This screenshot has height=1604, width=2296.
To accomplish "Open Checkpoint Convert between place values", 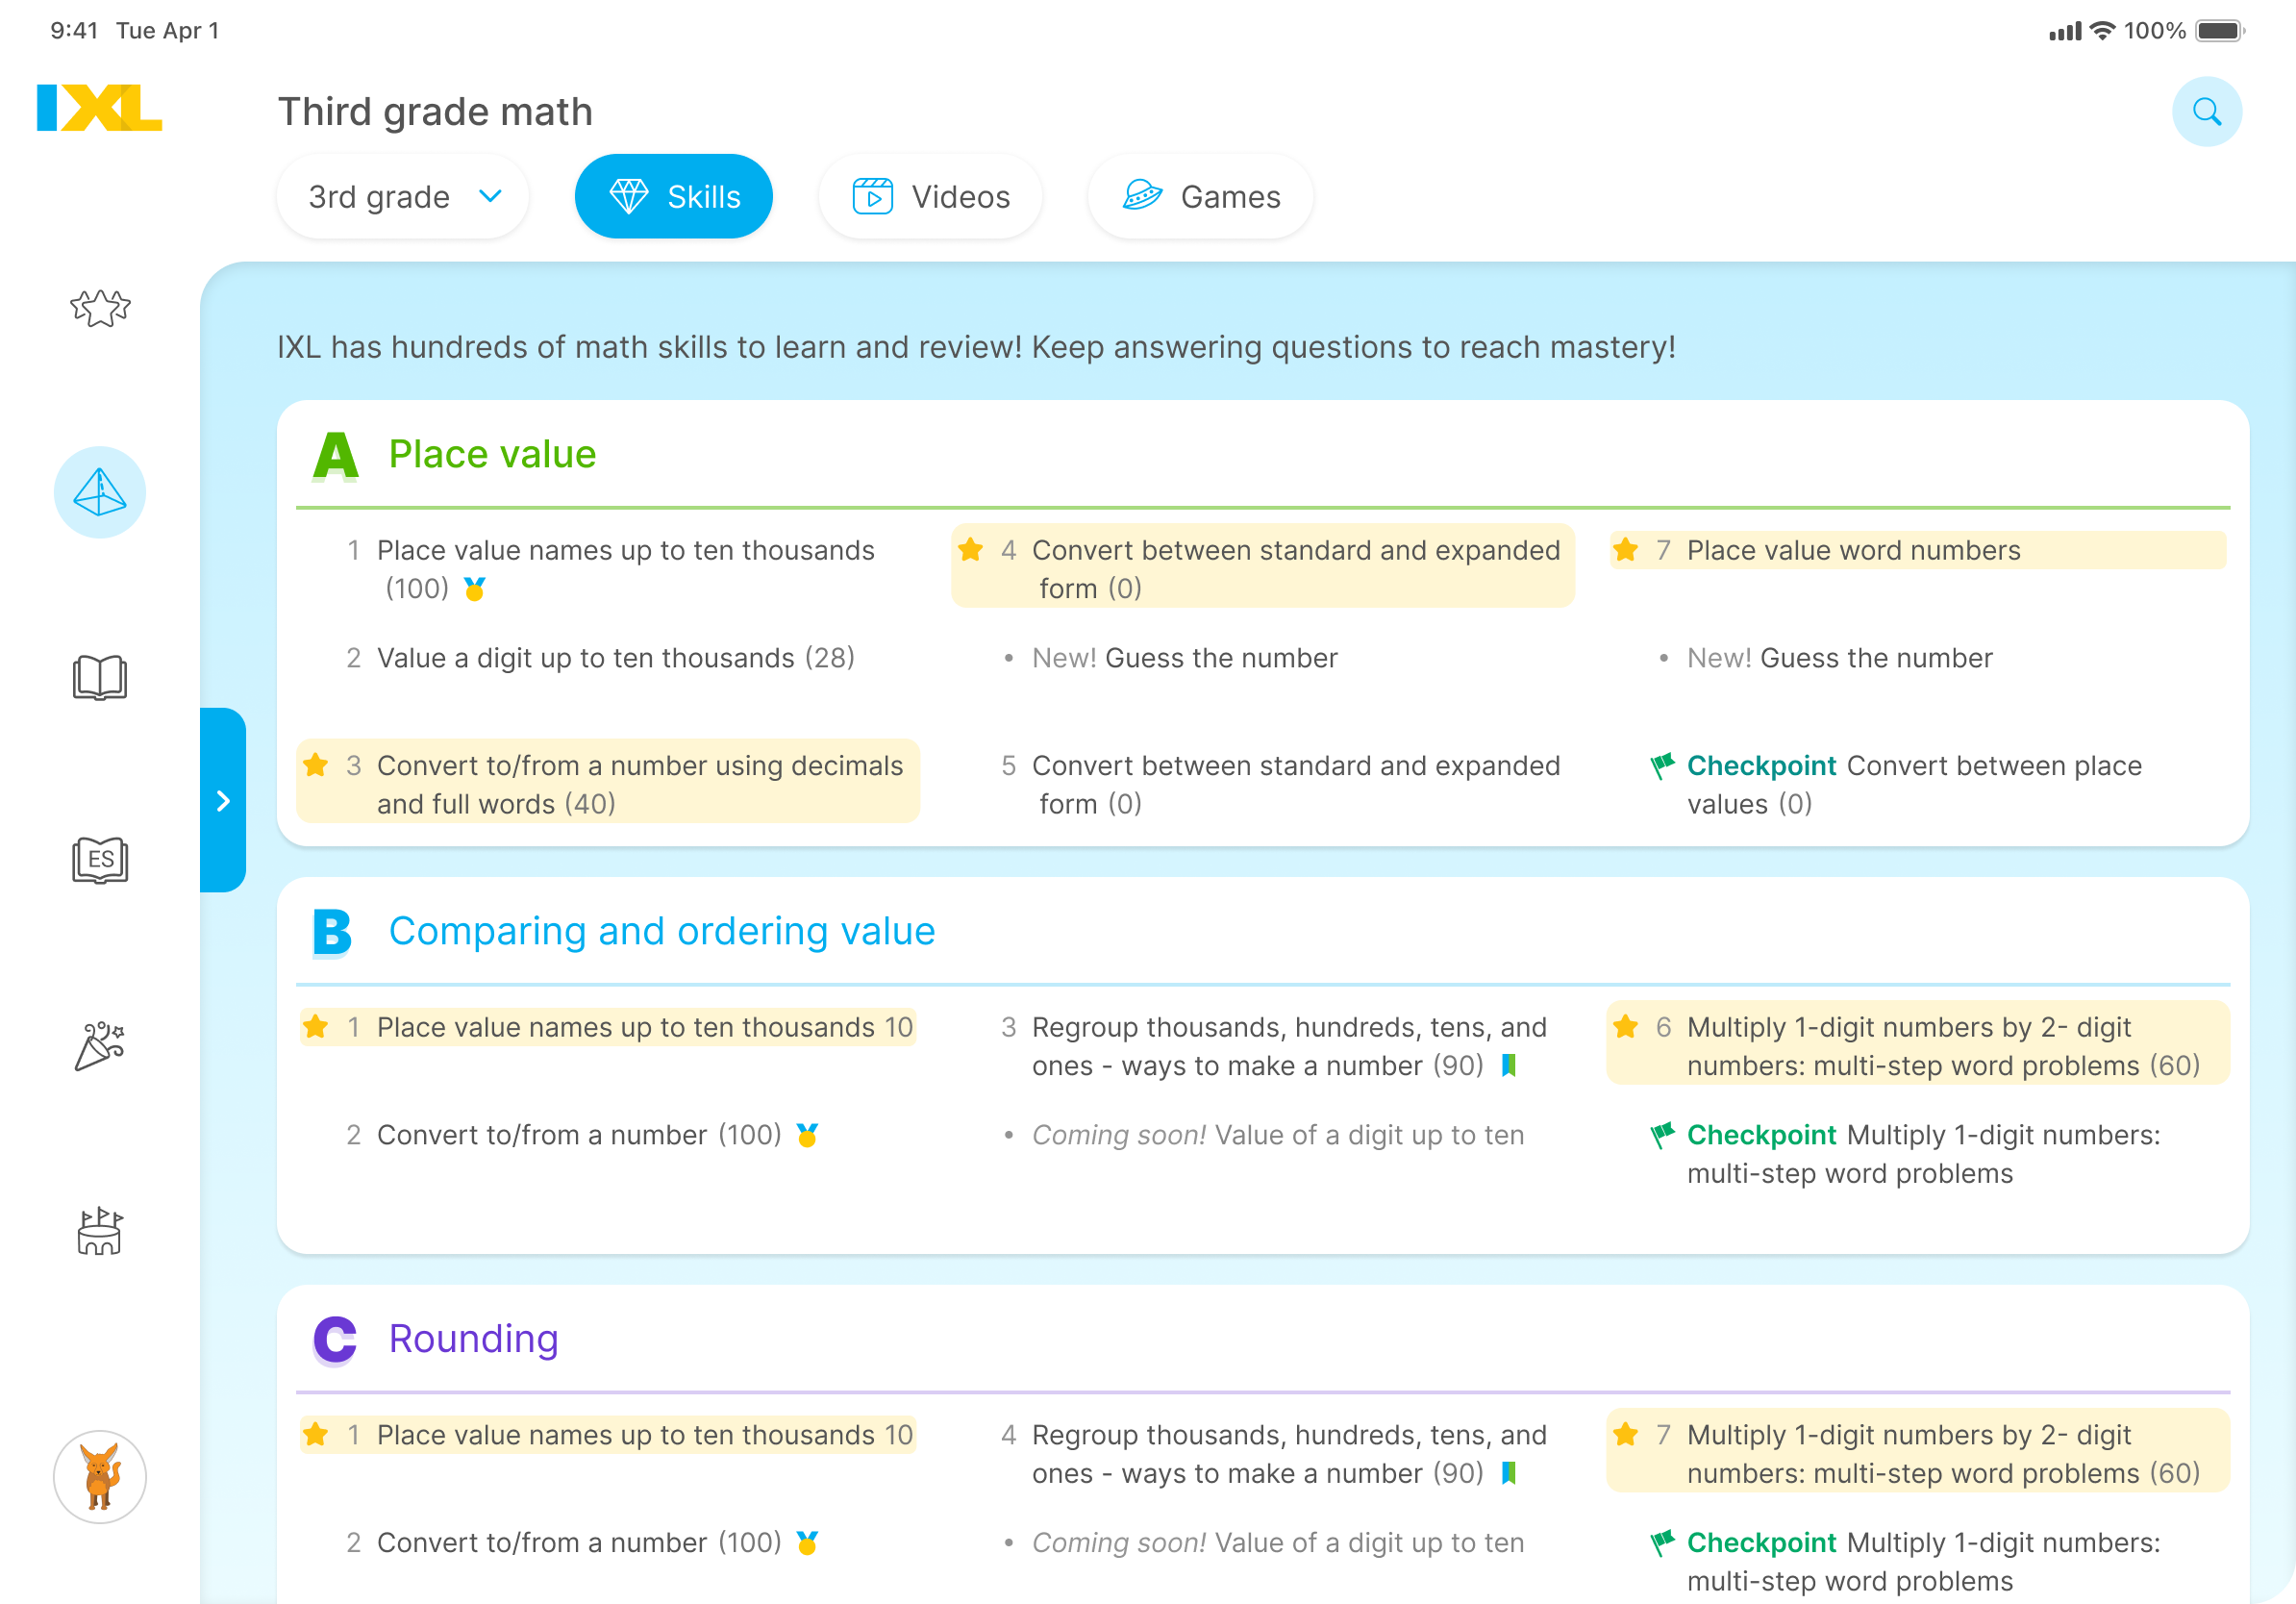I will tap(1914, 785).
